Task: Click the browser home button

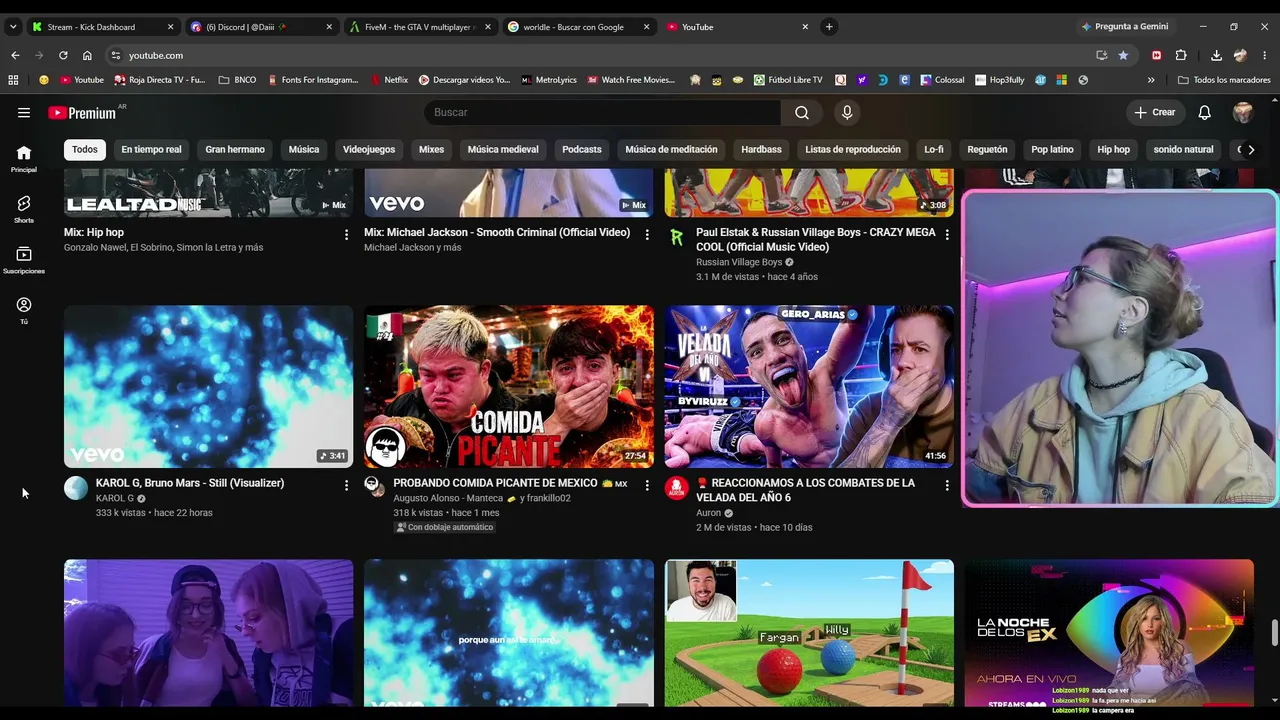Action: pos(87,55)
